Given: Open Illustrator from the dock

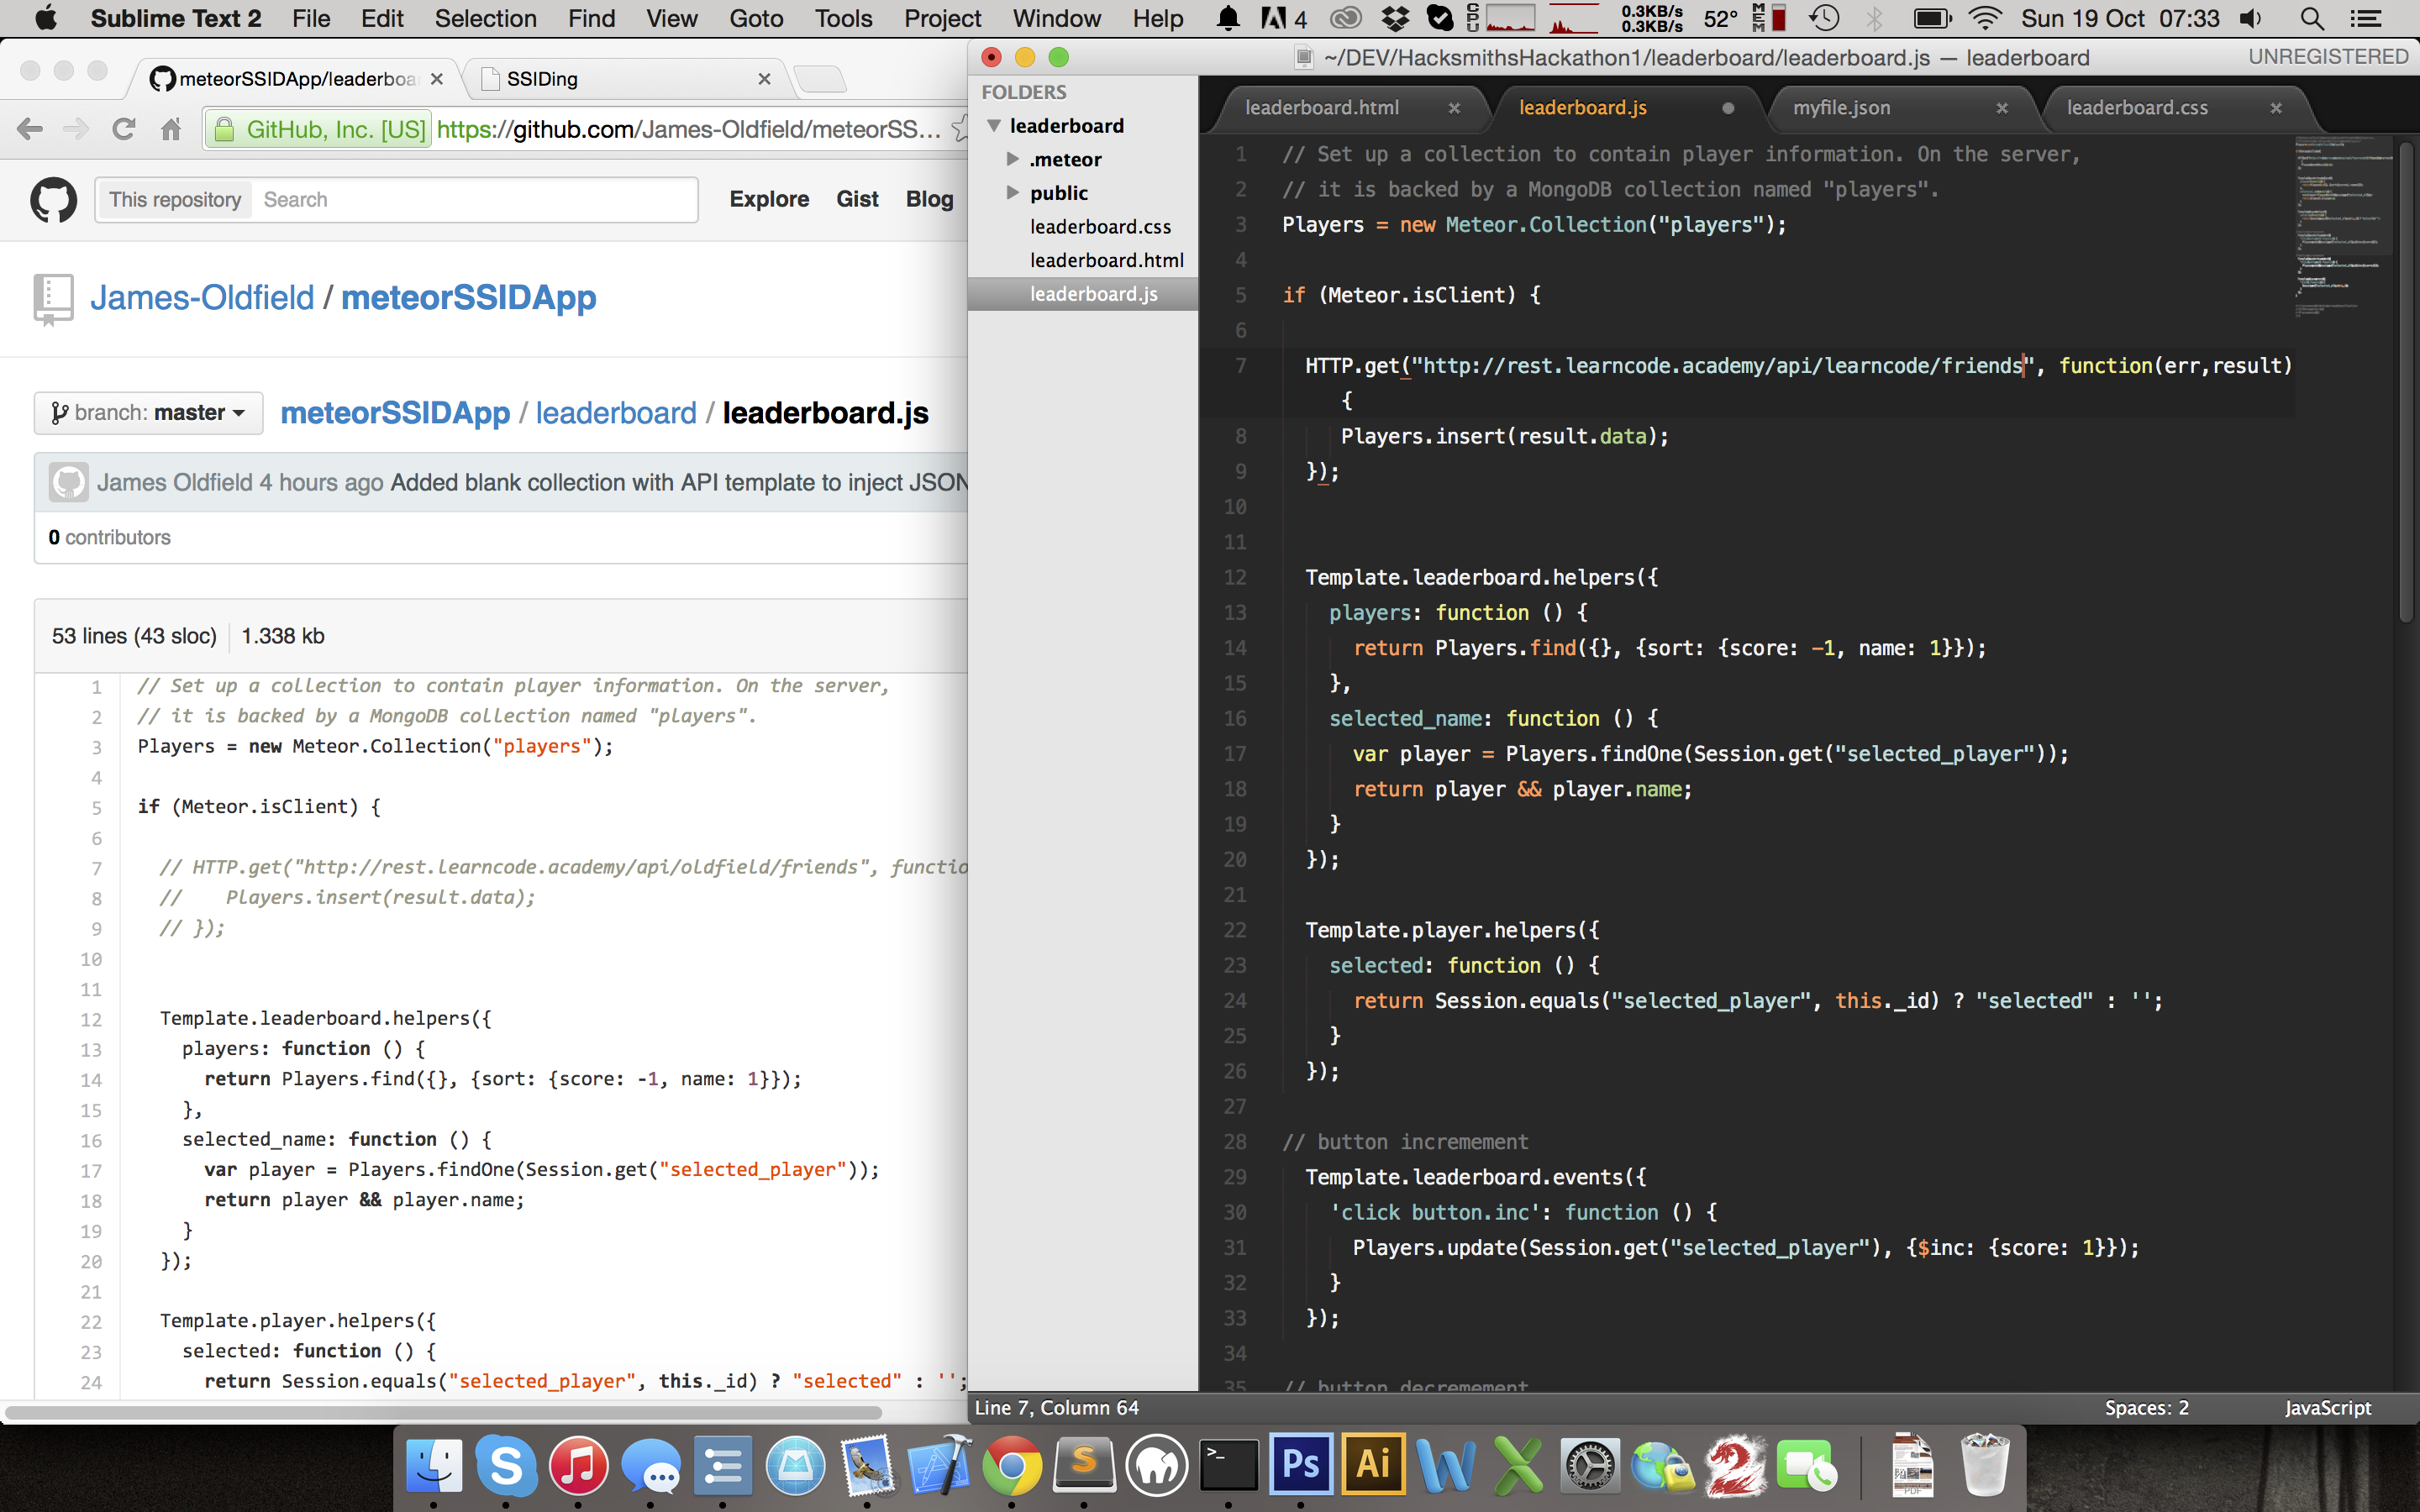Looking at the screenshot, I should pyautogui.click(x=1373, y=1465).
